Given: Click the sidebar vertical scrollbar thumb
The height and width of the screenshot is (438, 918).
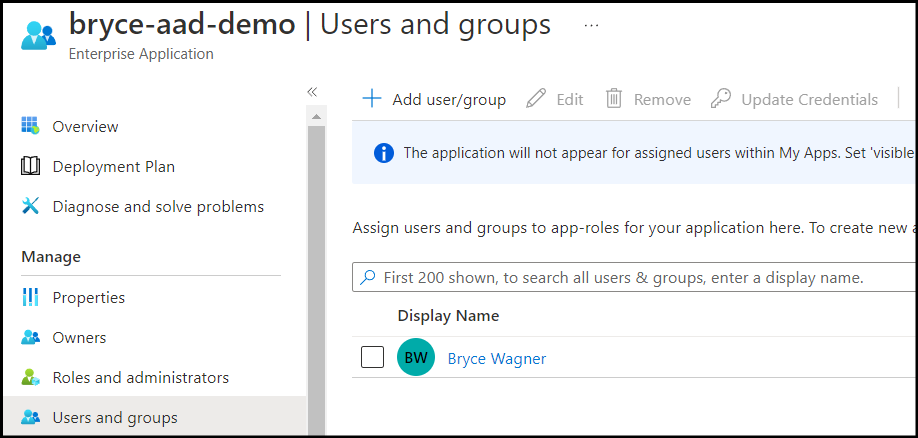Looking at the screenshot, I should click(x=317, y=281).
